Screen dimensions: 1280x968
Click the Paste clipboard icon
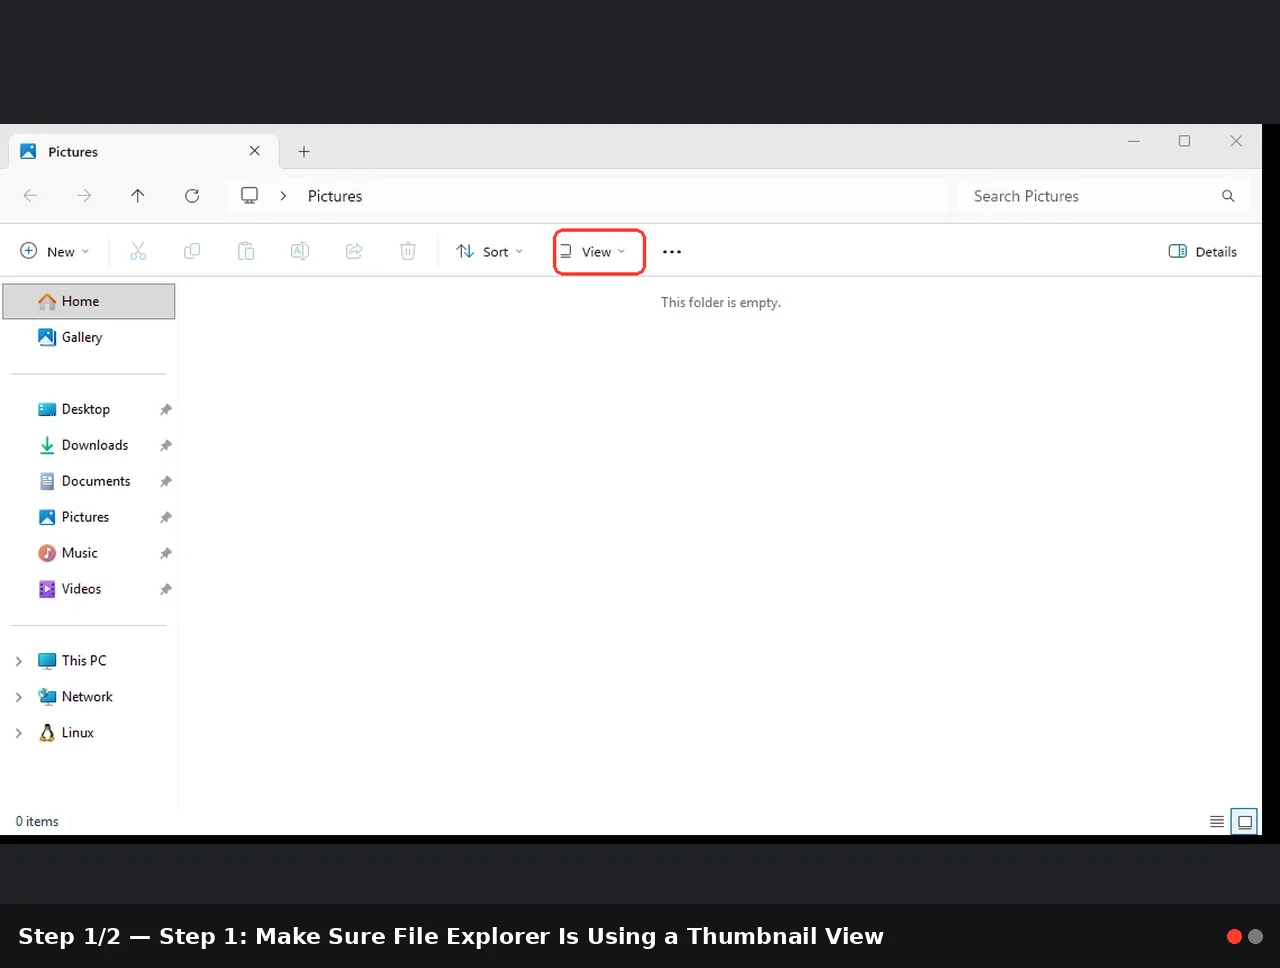(x=246, y=252)
